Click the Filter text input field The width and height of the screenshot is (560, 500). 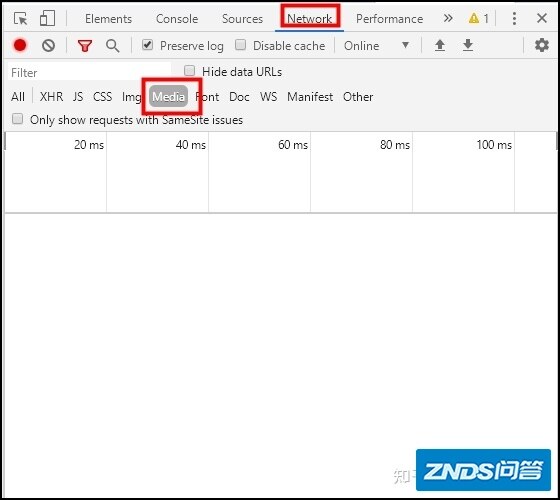coord(89,72)
